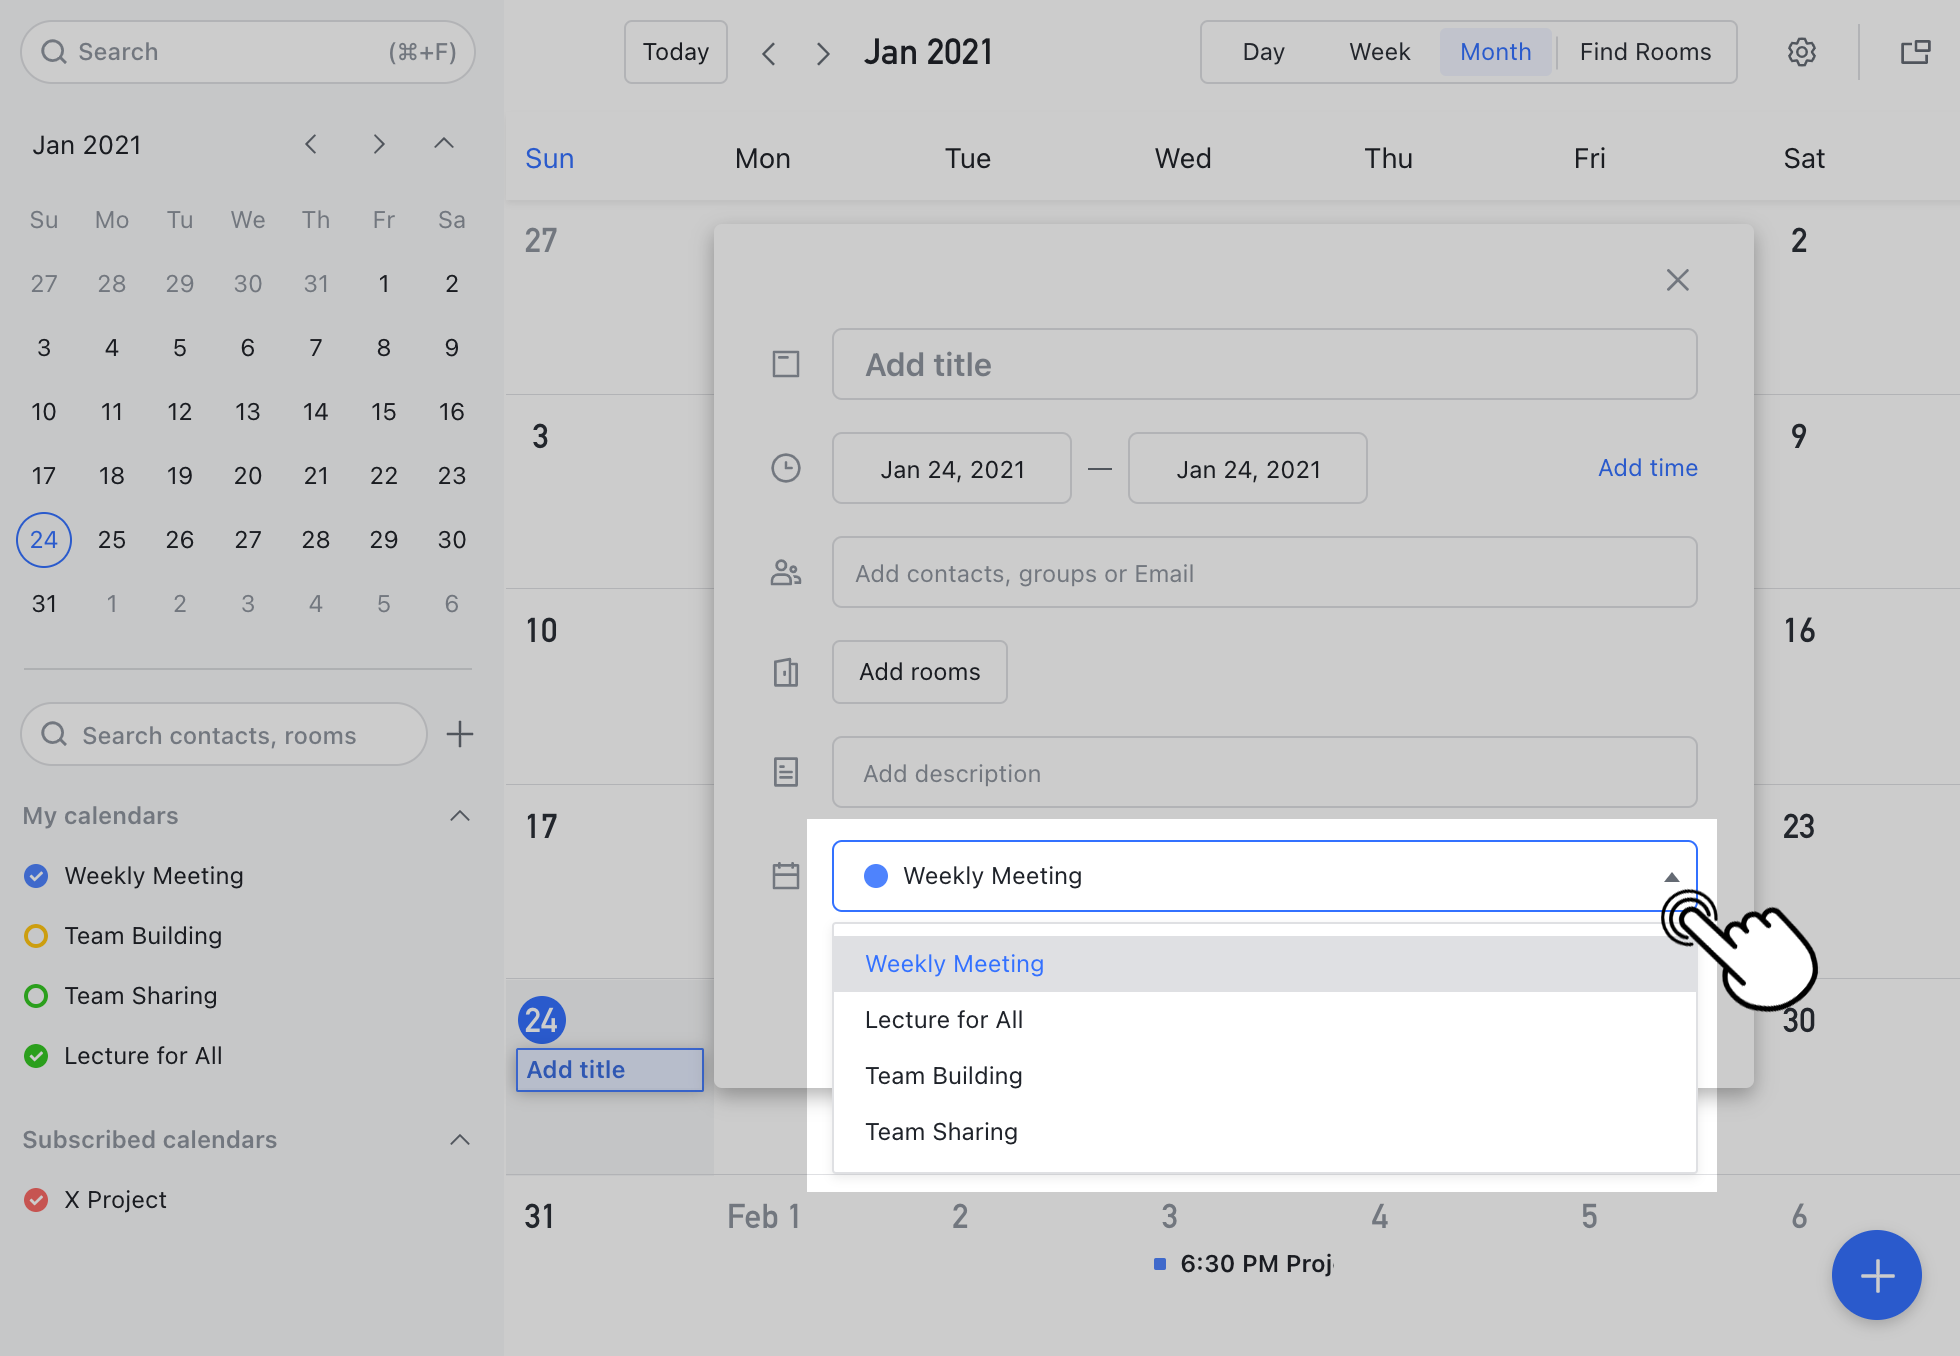Open the calendar selector dropdown arrow
1960x1356 pixels.
[x=1670, y=875]
